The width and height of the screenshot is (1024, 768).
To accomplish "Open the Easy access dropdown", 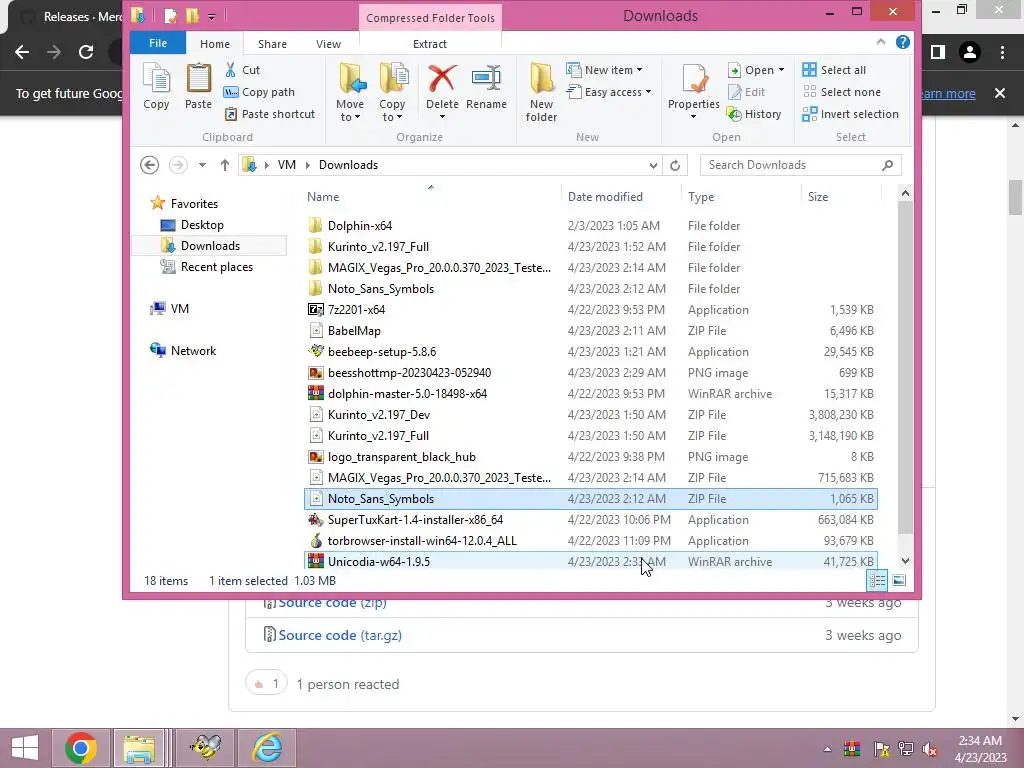I will 648,92.
